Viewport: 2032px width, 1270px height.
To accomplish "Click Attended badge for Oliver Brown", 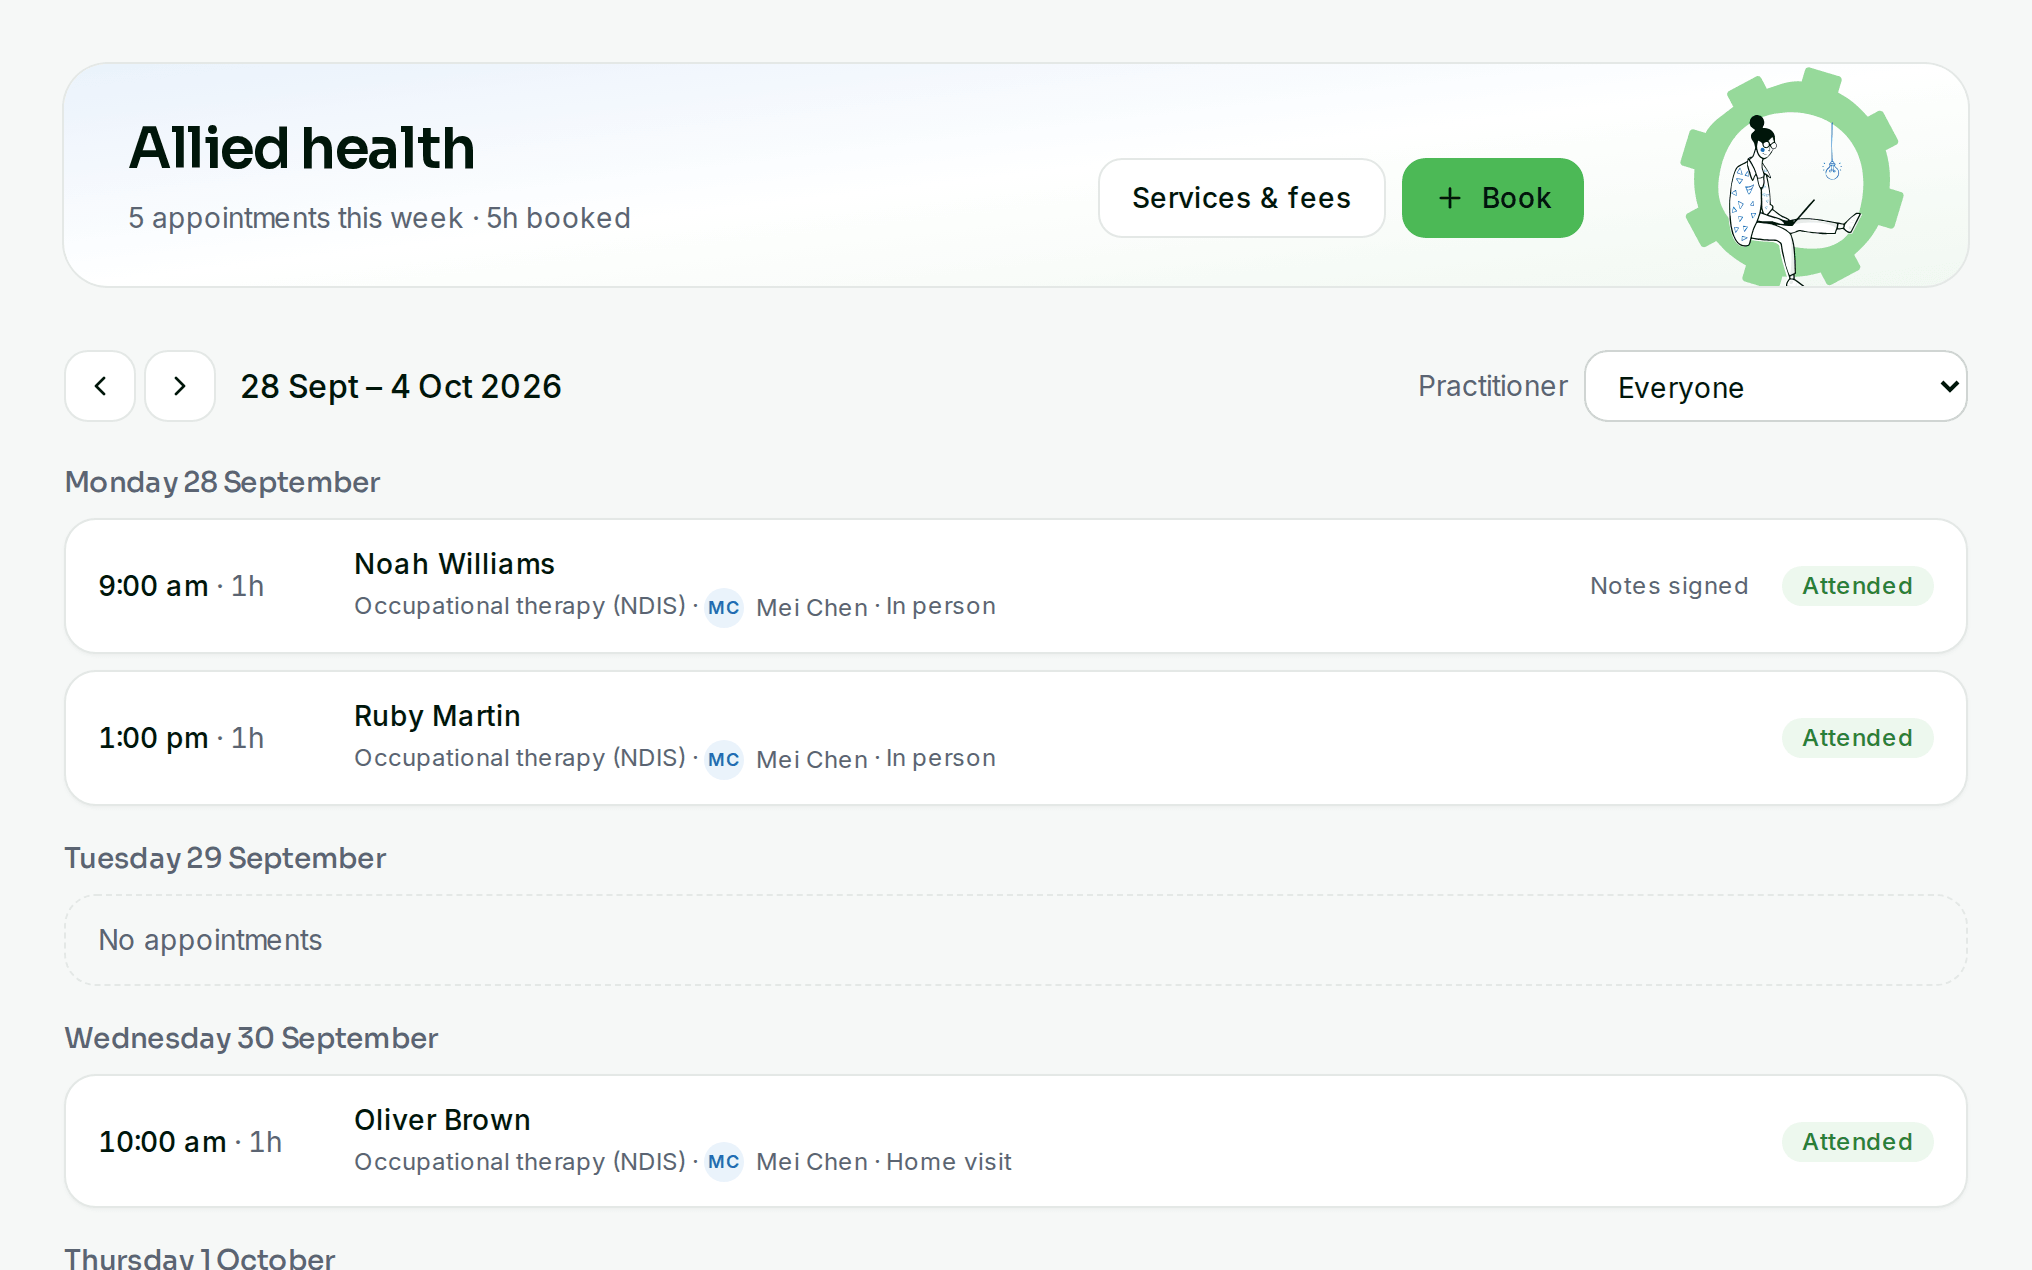I will [1857, 1142].
